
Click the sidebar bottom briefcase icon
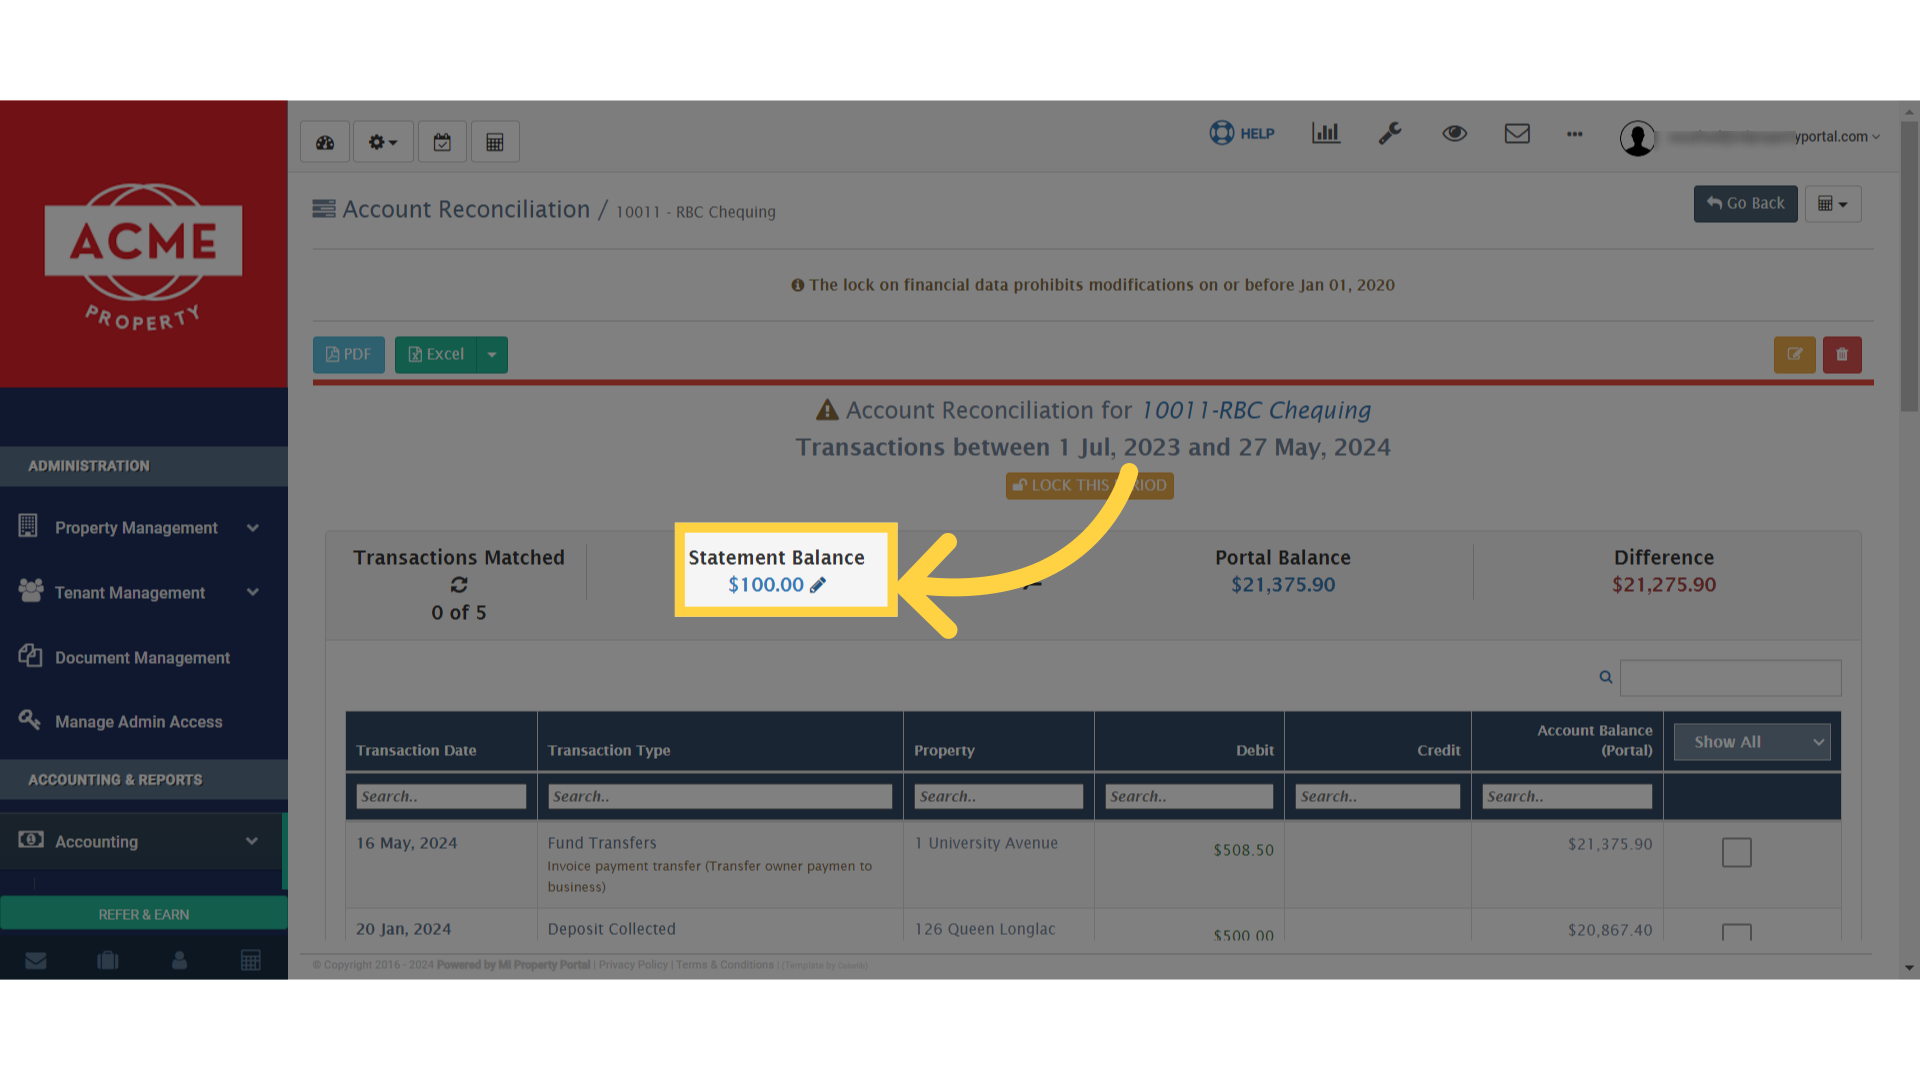pos(108,961)
